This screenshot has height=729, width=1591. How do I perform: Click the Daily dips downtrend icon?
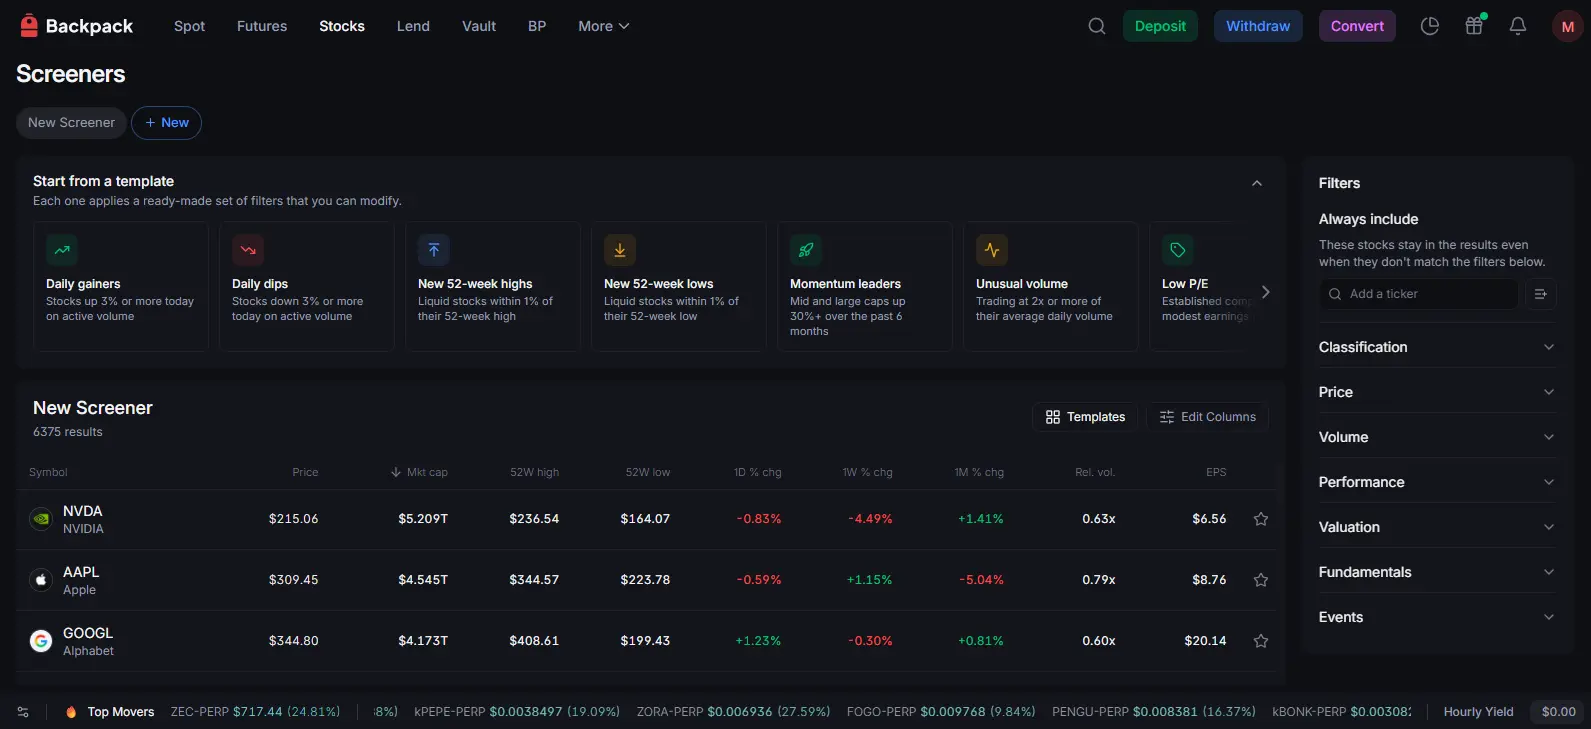248,250
